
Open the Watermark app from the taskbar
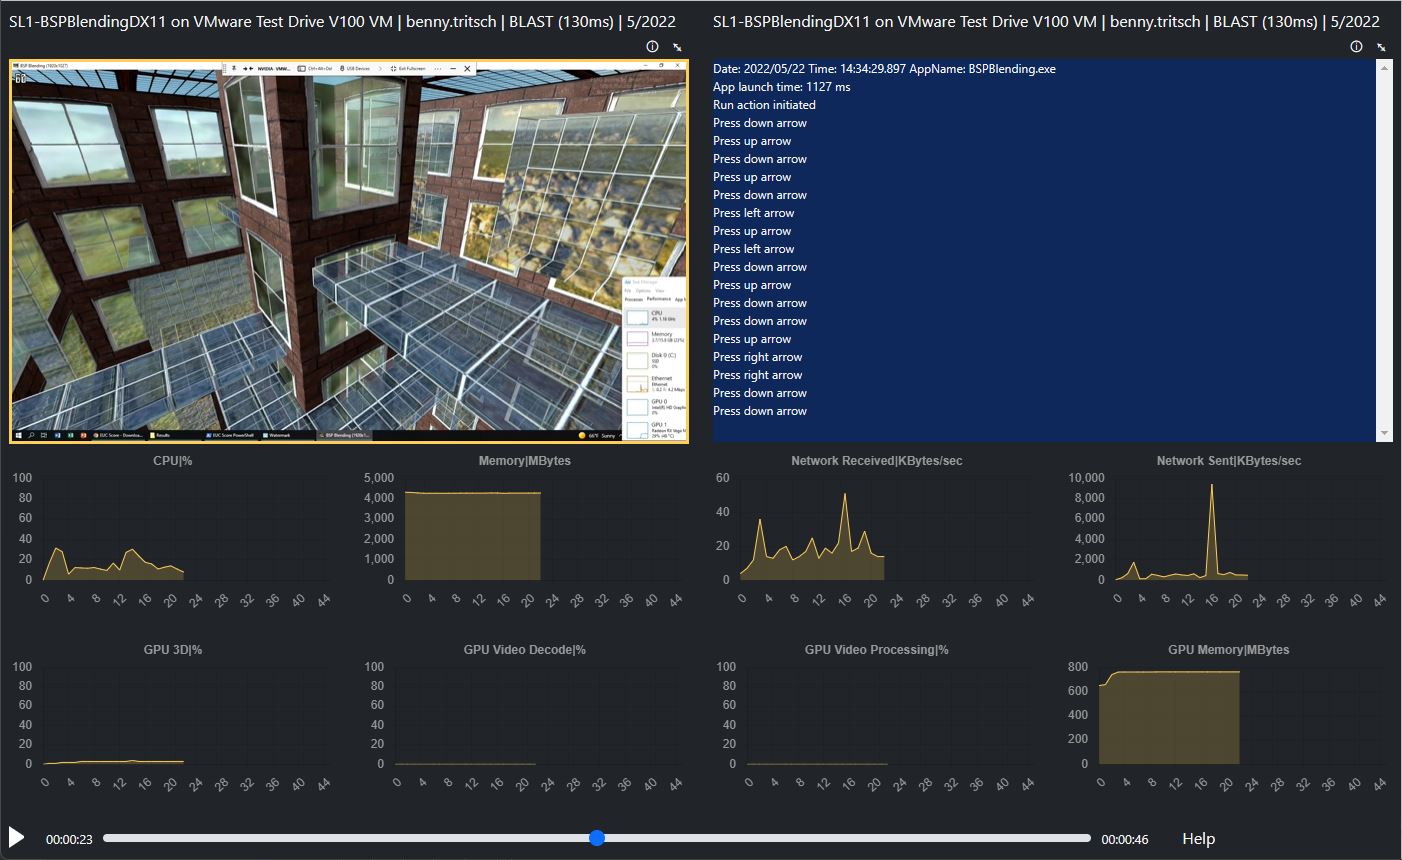[276, 435]
